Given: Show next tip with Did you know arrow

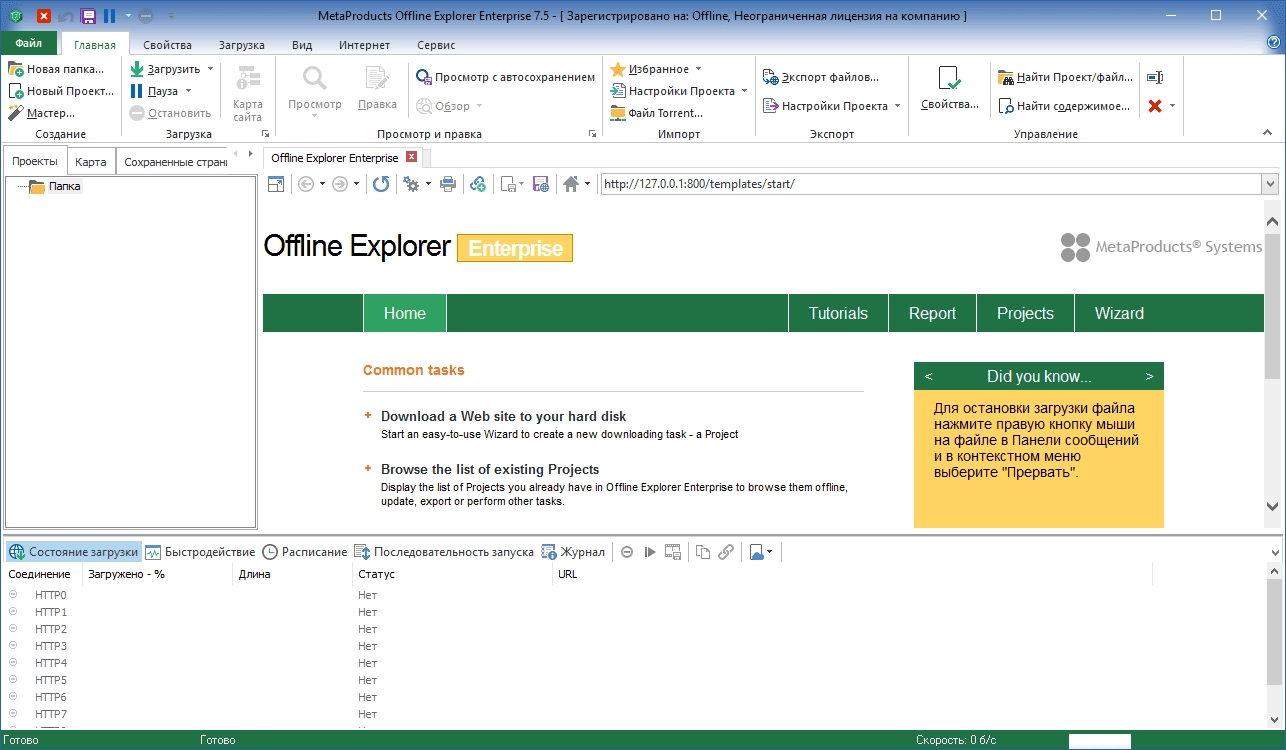Looking at the screenshot, I should pyautogui.click(x=1149, y=376).
